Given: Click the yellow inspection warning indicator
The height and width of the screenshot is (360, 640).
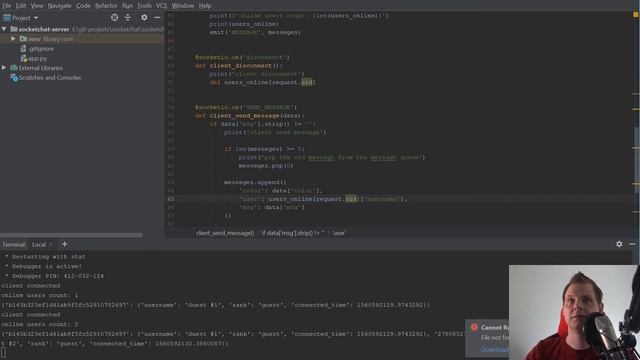Looking at the screenshot, I should [636, 14].
